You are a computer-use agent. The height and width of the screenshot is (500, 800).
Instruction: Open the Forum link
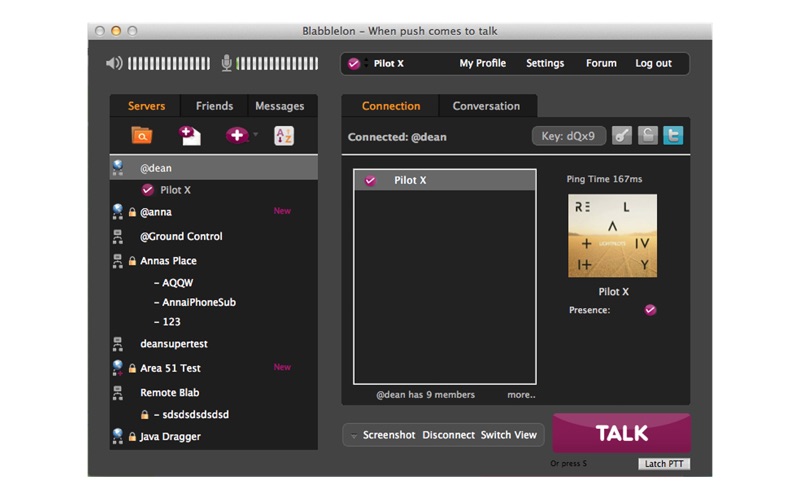[x=601, y=63]
